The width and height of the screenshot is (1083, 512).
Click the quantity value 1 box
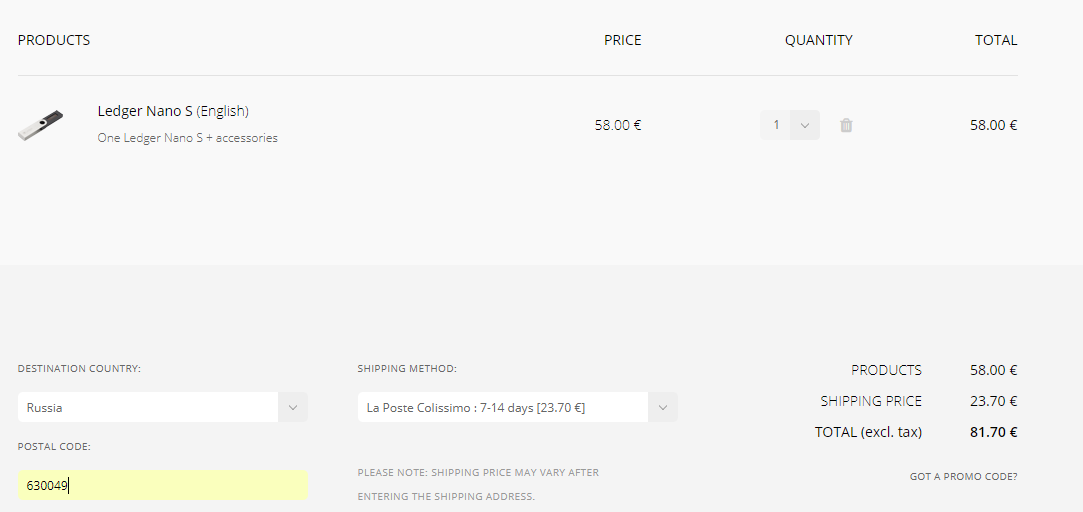776,125
